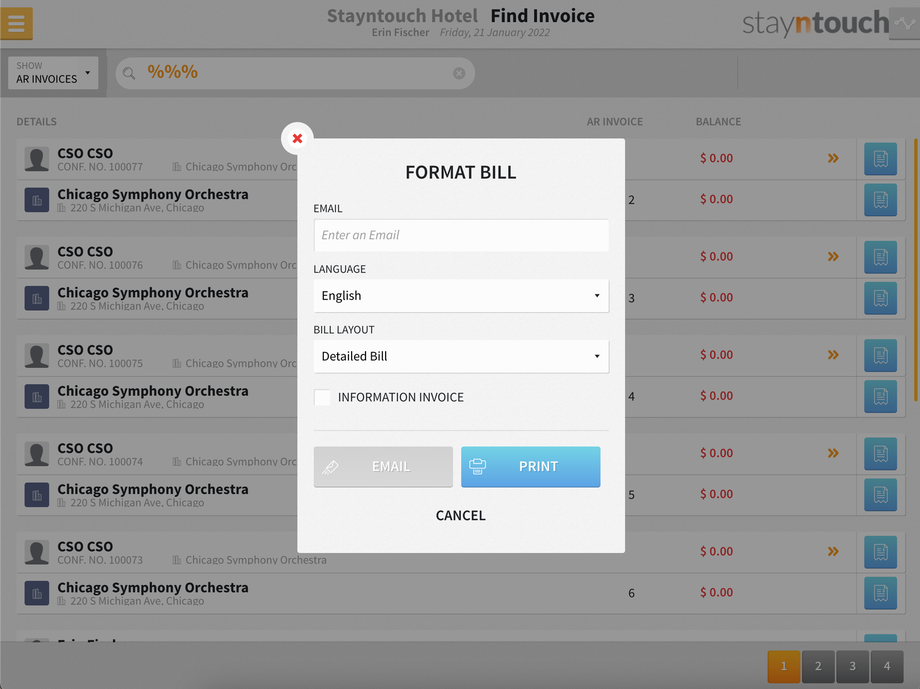Screen dimensions: 920x689
Task: Open bill icon for CSO CSO 100073
Action: (880, 552)
